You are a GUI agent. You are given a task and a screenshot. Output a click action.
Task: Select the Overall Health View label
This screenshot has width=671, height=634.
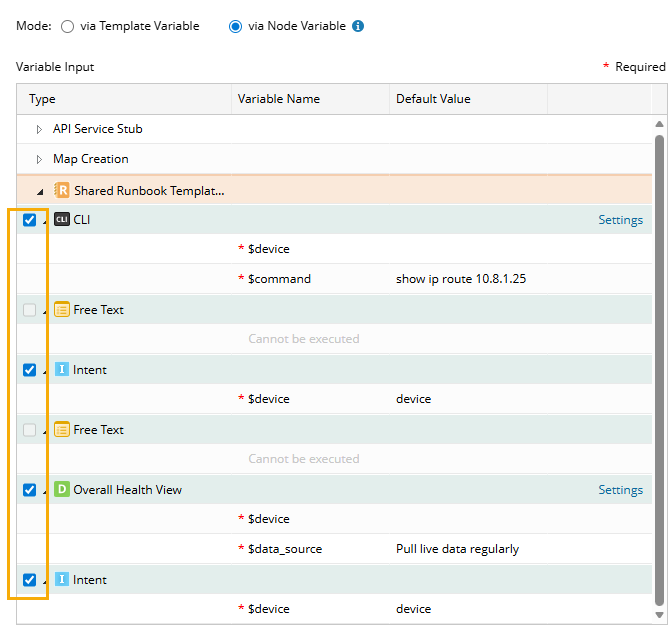coord(128,490)
